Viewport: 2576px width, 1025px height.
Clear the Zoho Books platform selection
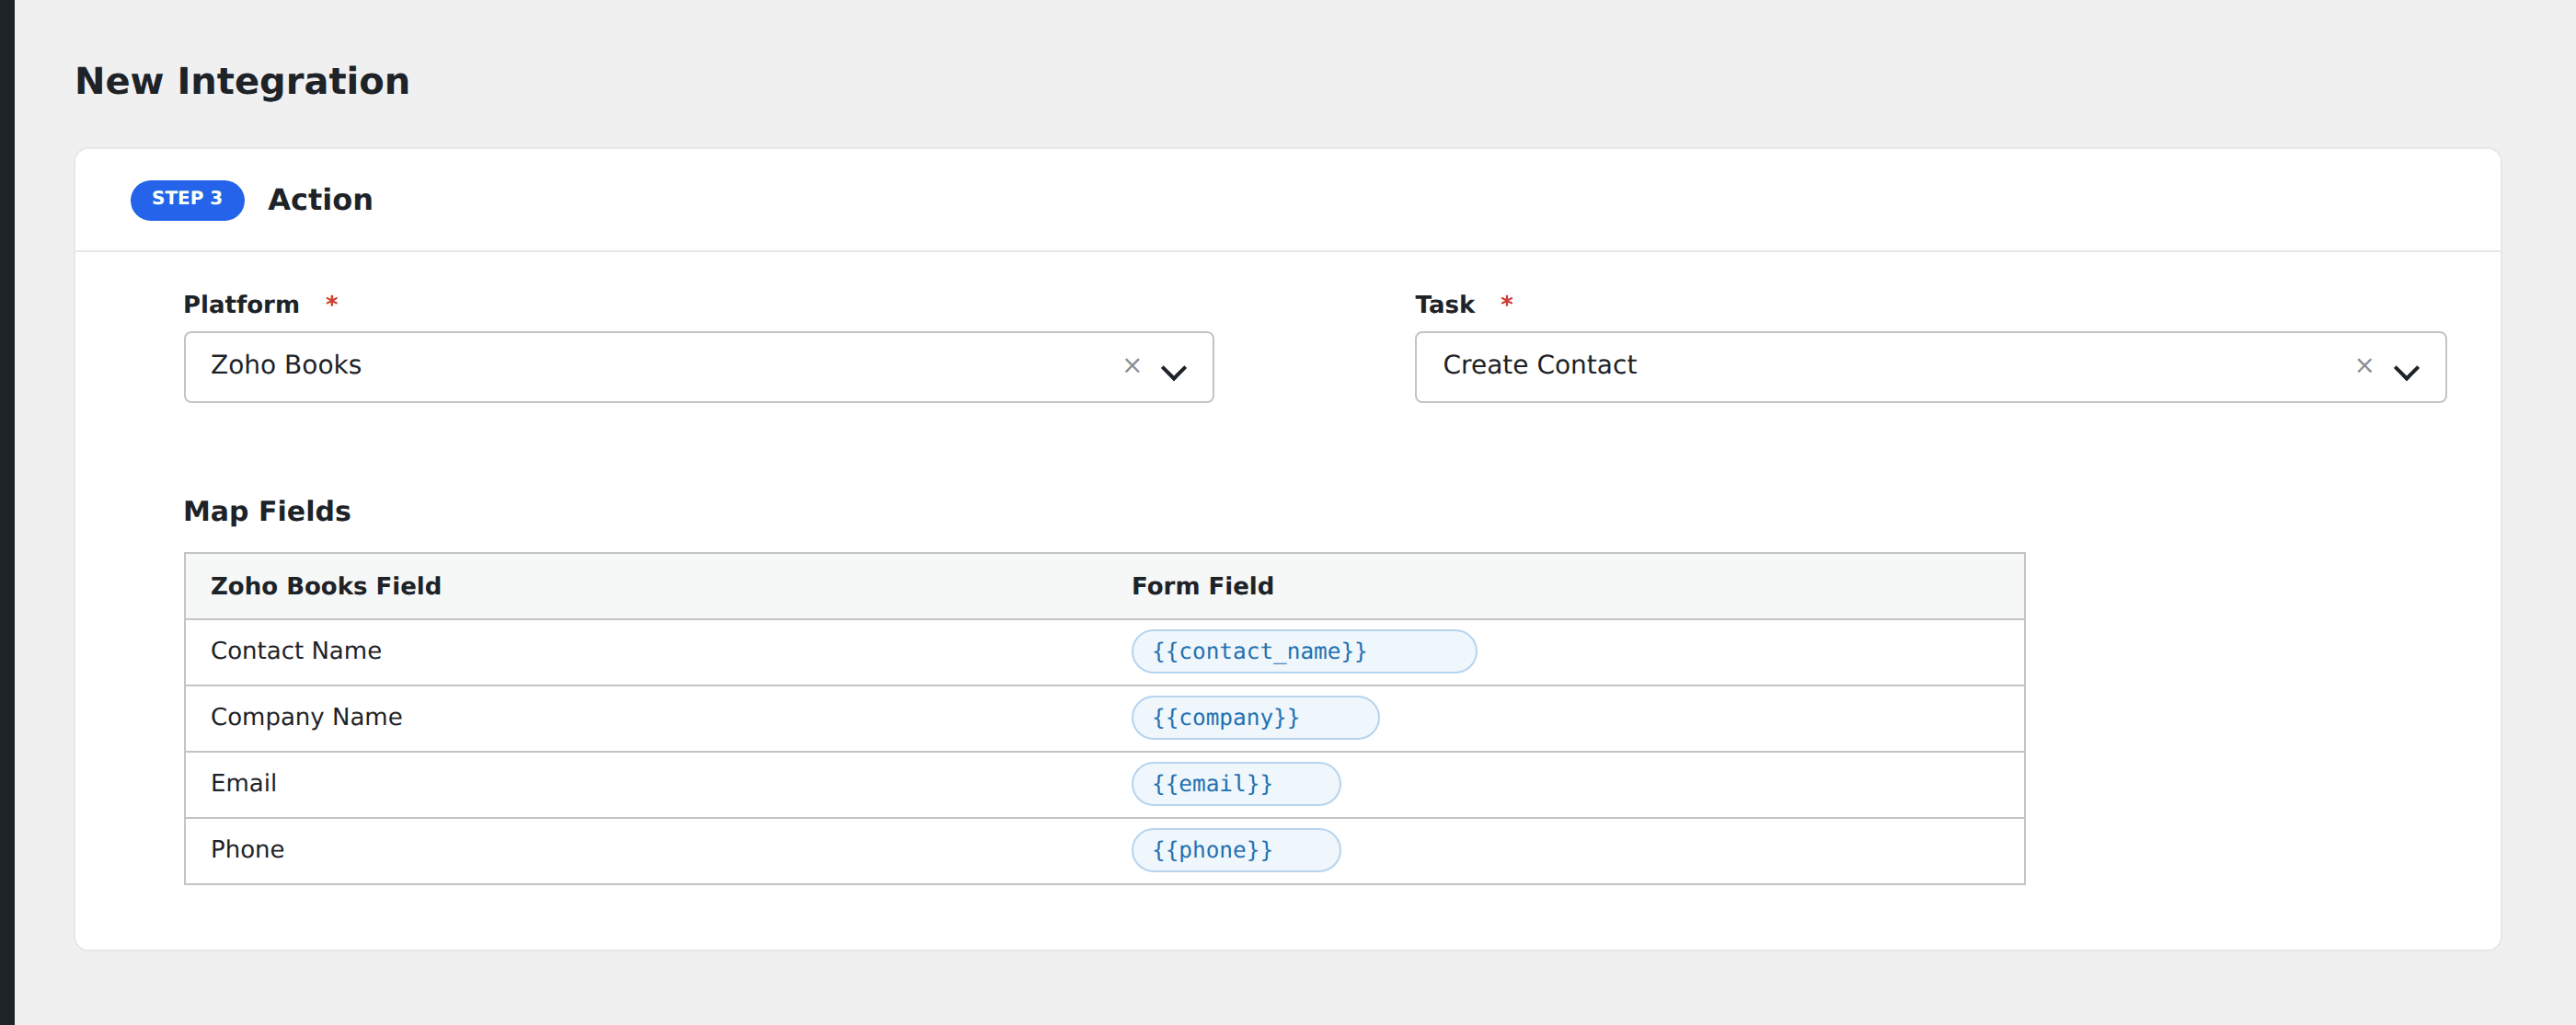[x=1132, y=366]
